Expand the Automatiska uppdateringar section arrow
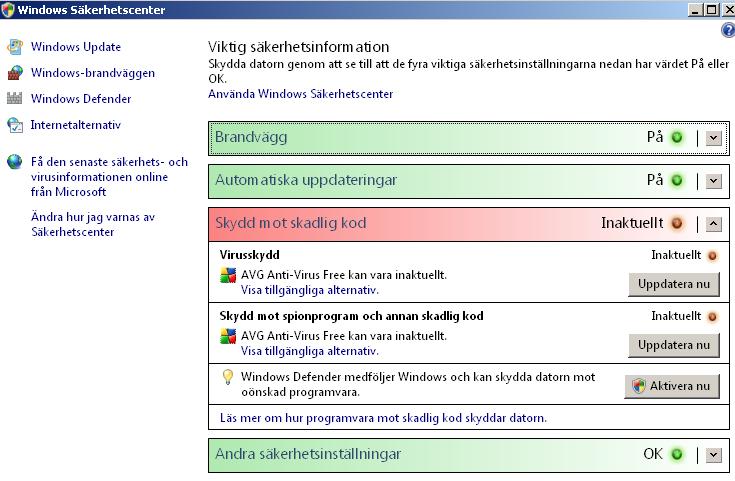 click(713, 181)
